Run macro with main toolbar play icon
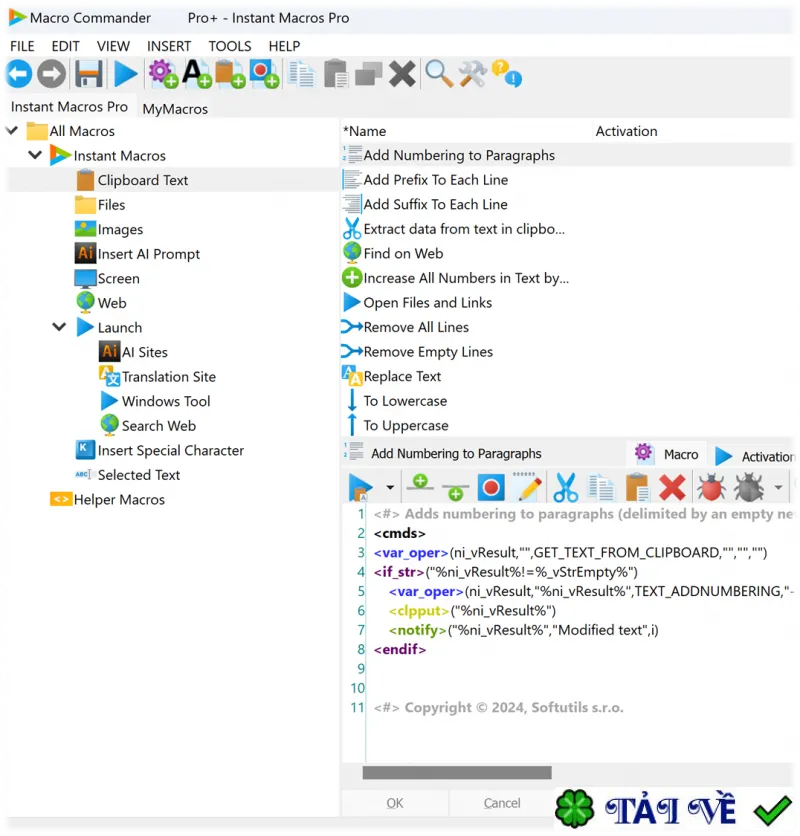Screen dimensions: 800x836 (125, 74)
